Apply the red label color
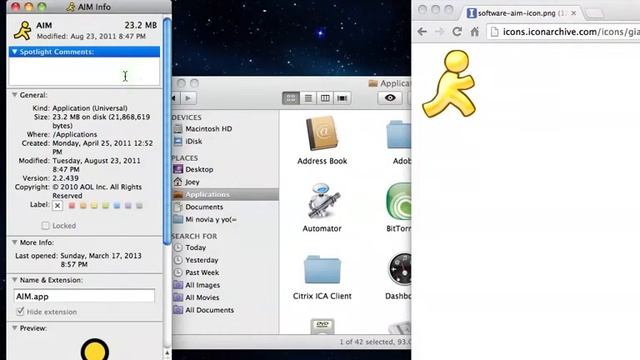 (72, 206)
